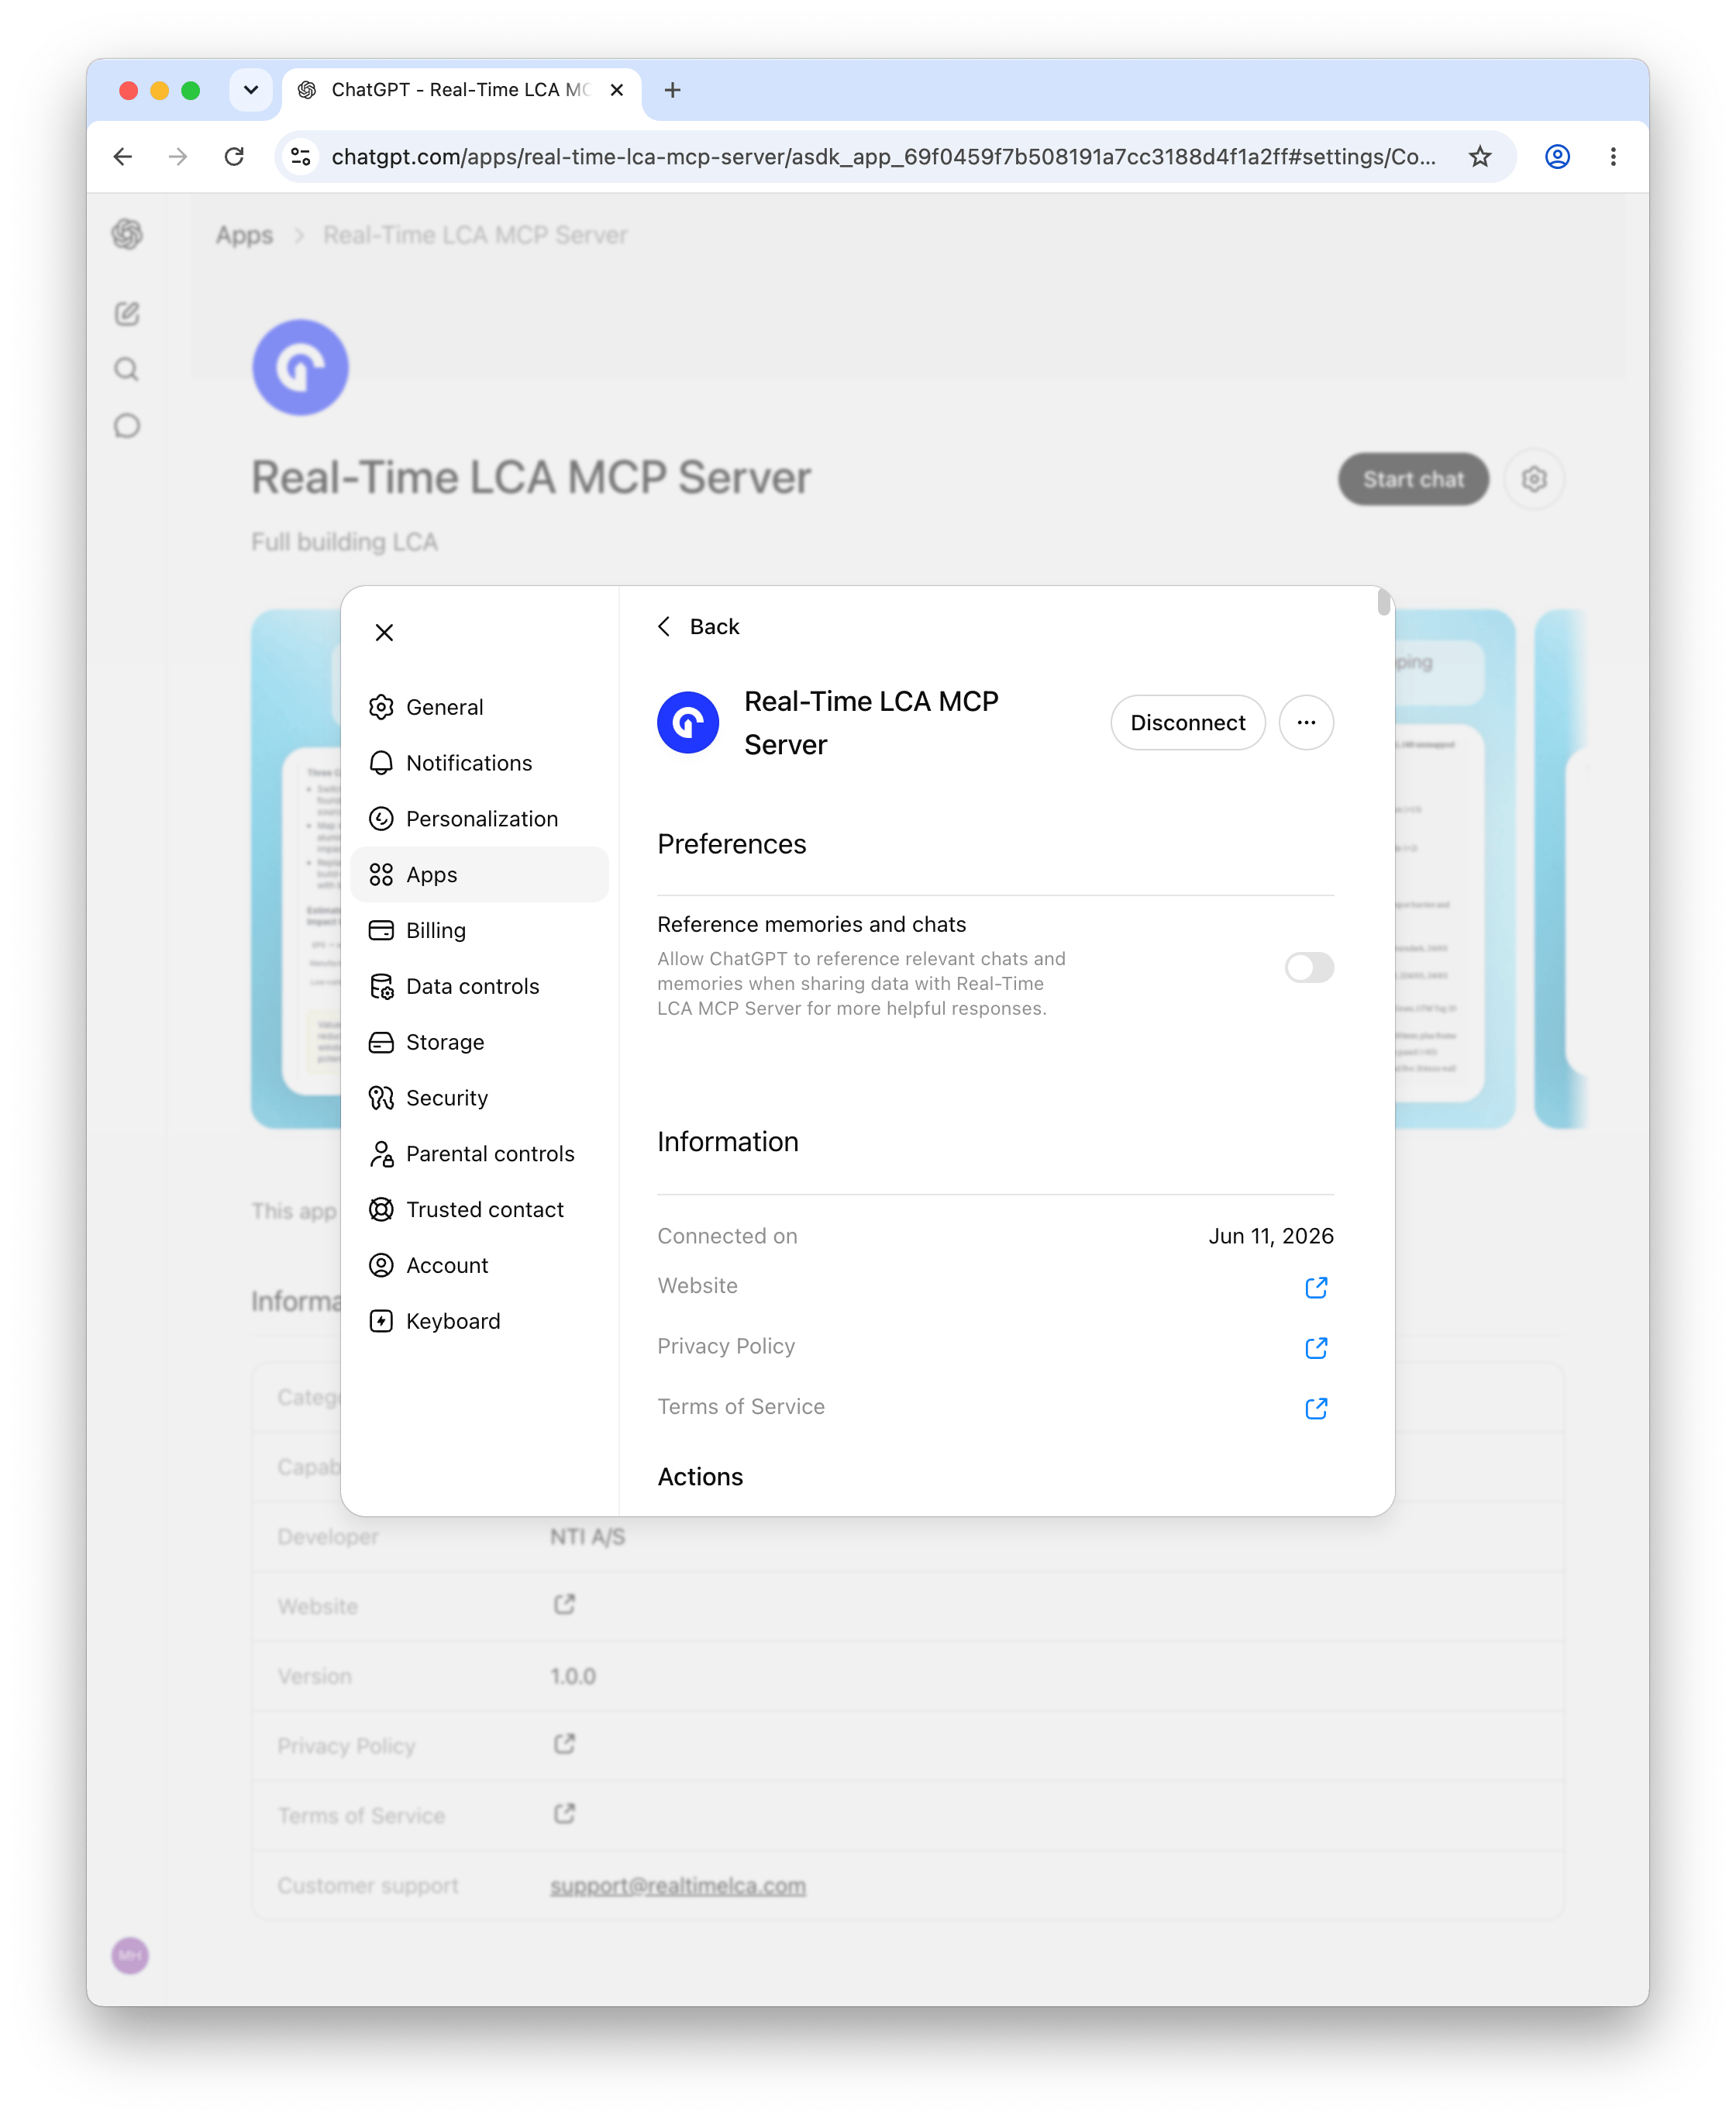View site information icon in address bar
Viewport: 1736px width, 2121px height.
click(x=300, y=157)
